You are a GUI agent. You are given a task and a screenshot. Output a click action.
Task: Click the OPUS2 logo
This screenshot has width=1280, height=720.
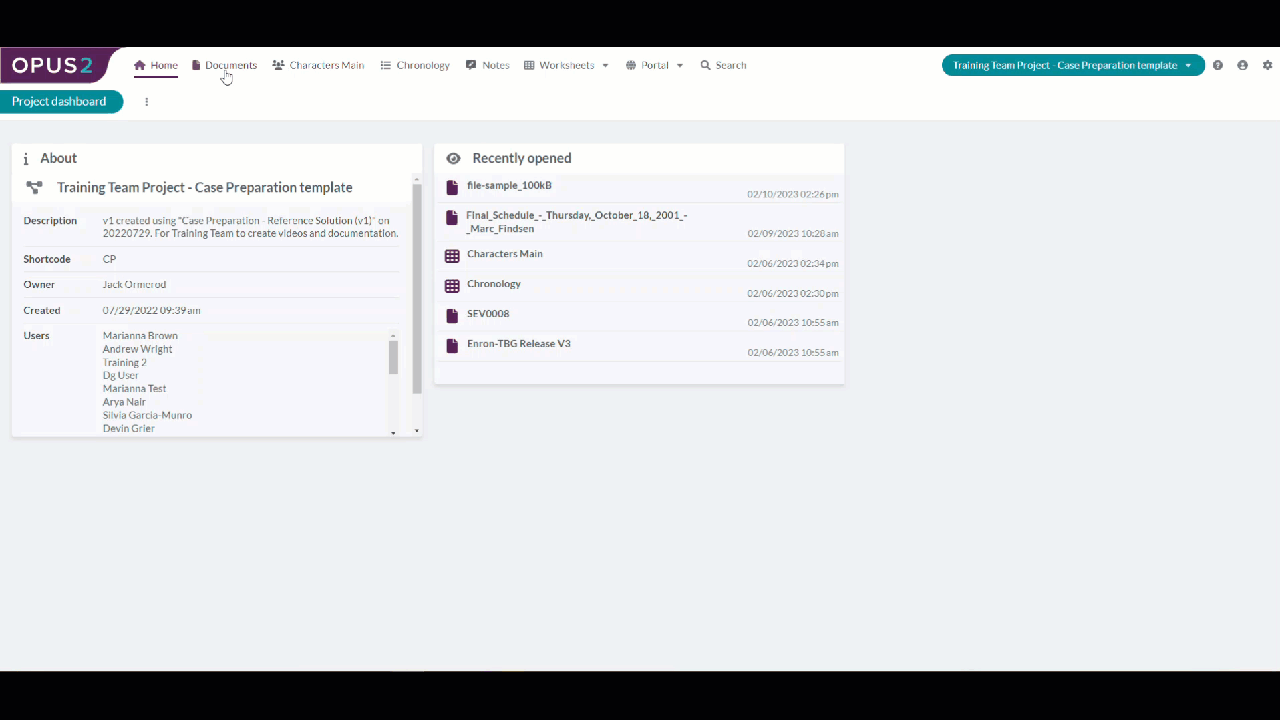click(x=52, y=65)
